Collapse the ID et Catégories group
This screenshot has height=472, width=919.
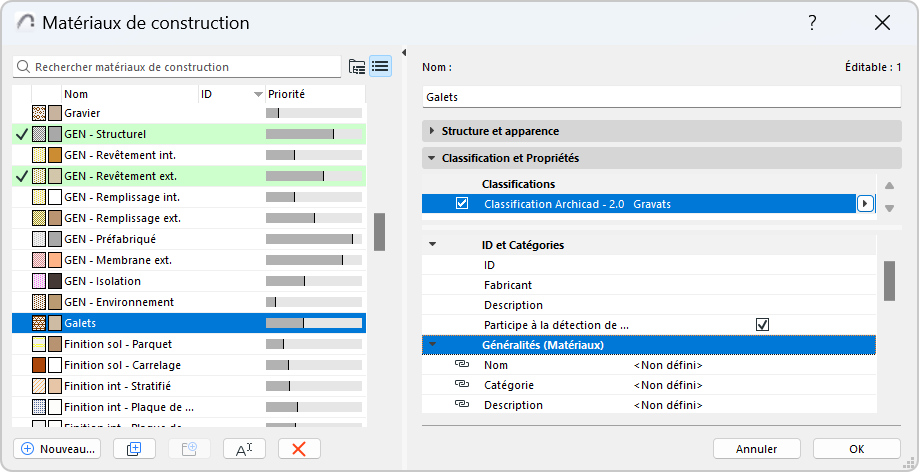pyautogui.click(x=432, y=245)
